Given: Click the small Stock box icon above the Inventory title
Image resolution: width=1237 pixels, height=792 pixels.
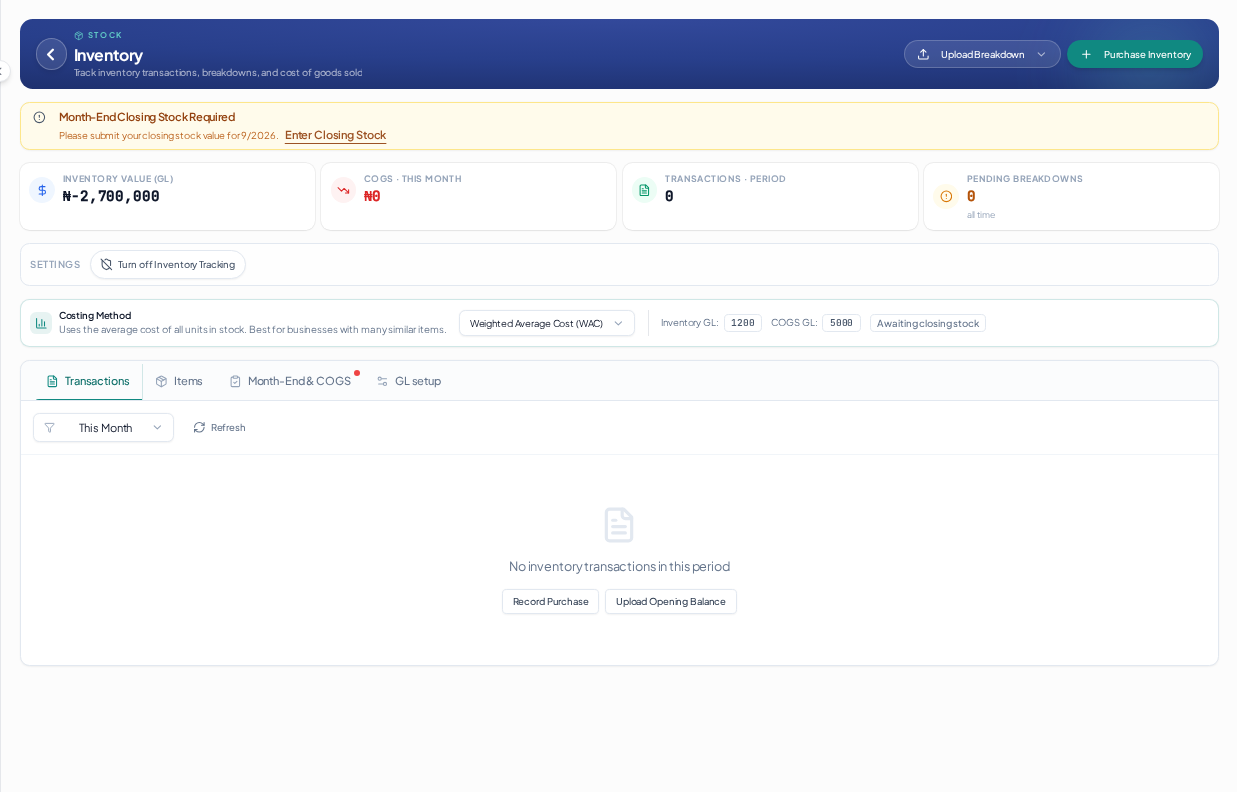Looking at the screenshot, I should (x=79, y=35).
